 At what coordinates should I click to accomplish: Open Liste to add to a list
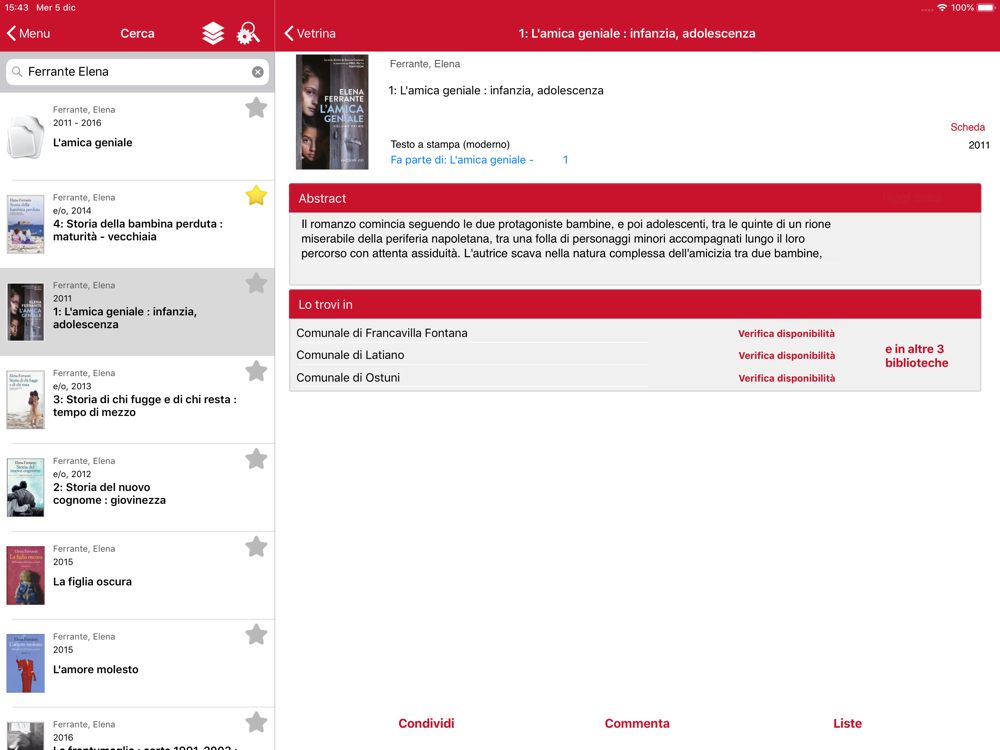(x=848, y=723)
